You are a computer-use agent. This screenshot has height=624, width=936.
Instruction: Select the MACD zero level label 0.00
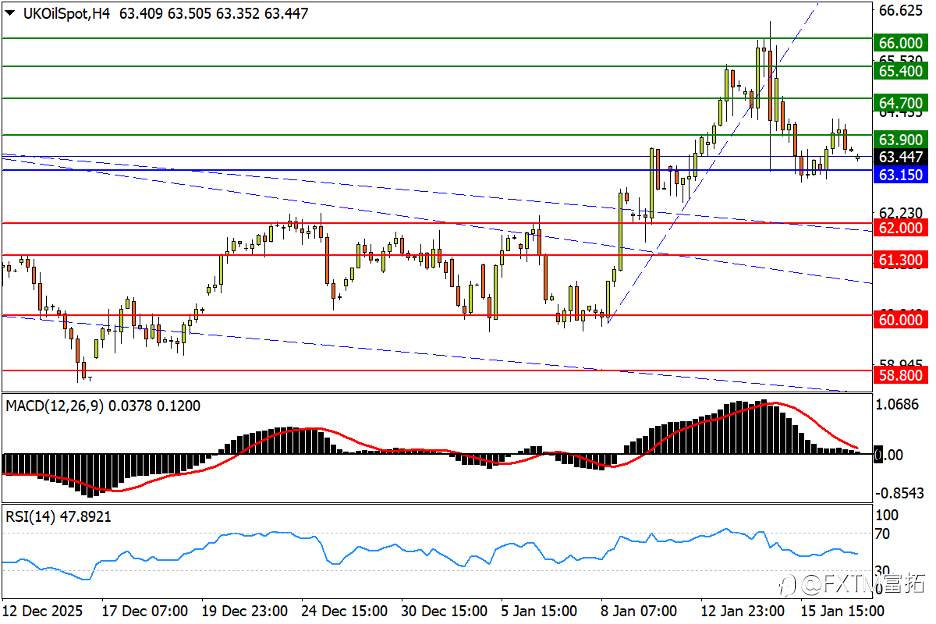coord(888,454)
